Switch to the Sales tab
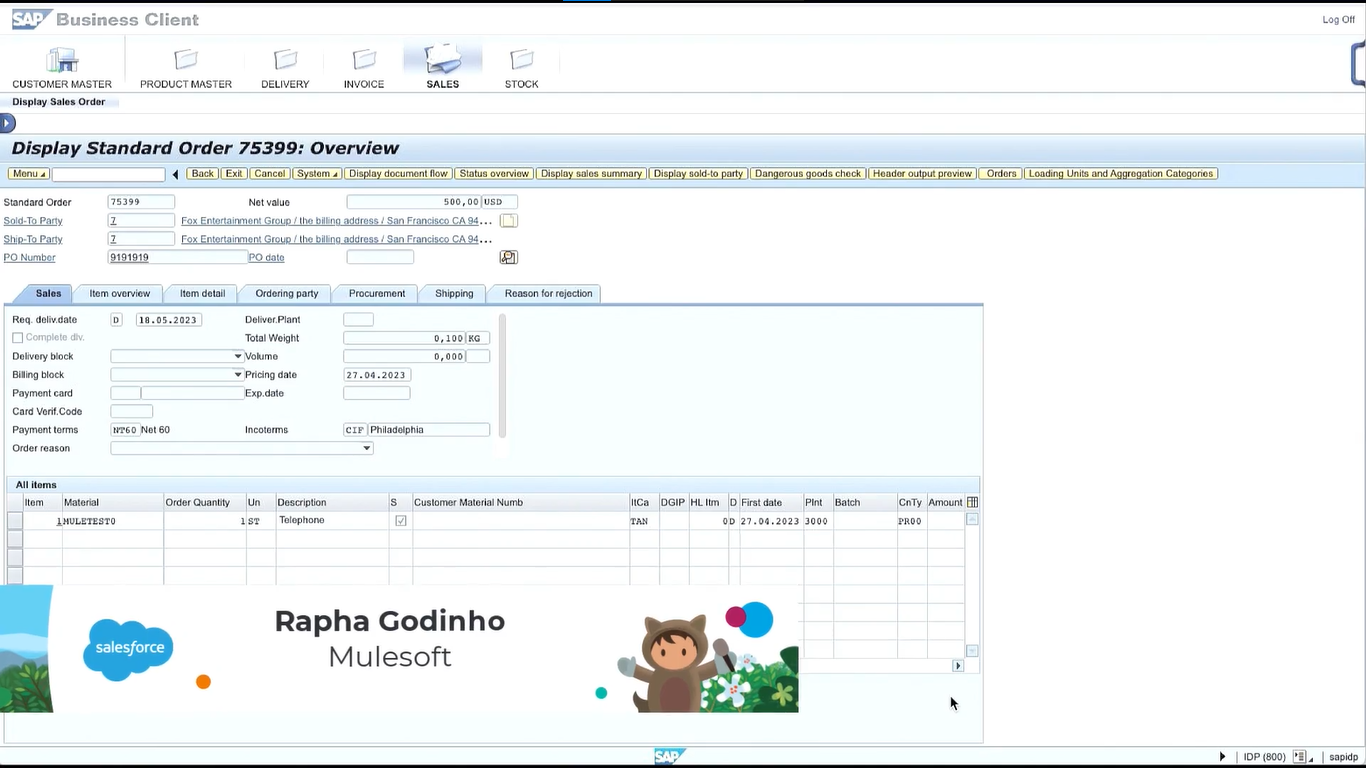 coord(48,294)
